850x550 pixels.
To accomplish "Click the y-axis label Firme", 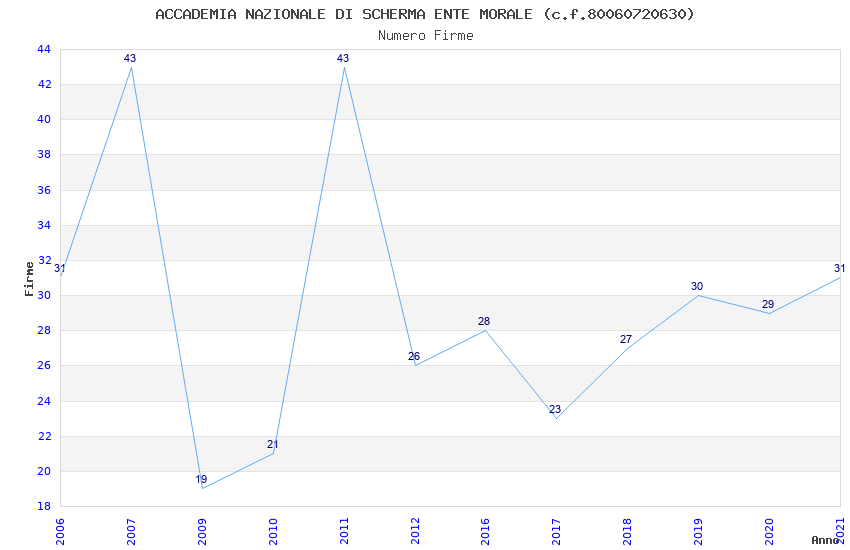I will point(29,279).
